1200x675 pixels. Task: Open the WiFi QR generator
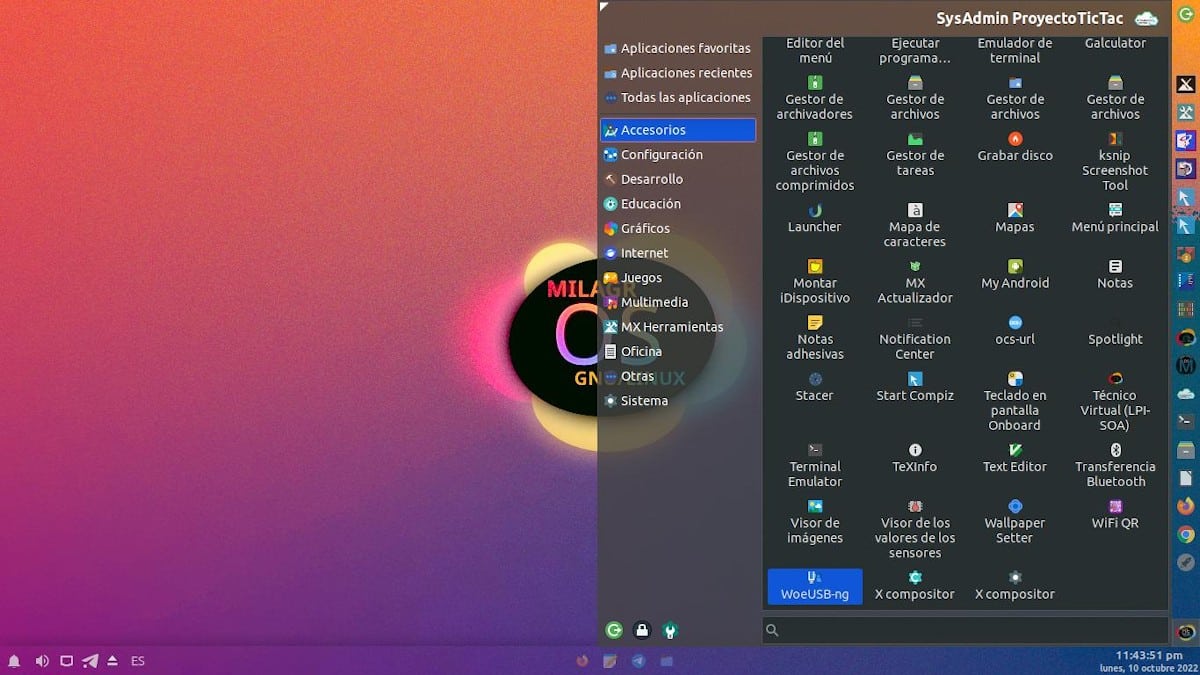[x=1114, y=514]
